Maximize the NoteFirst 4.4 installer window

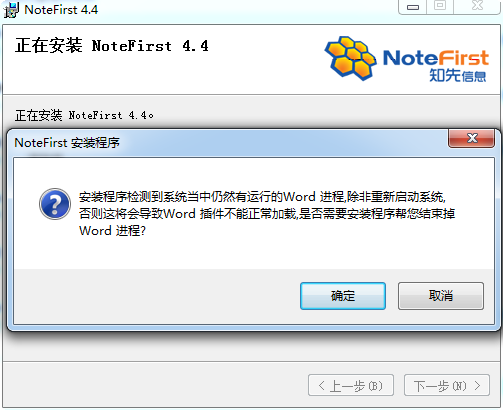click(440, 7)
